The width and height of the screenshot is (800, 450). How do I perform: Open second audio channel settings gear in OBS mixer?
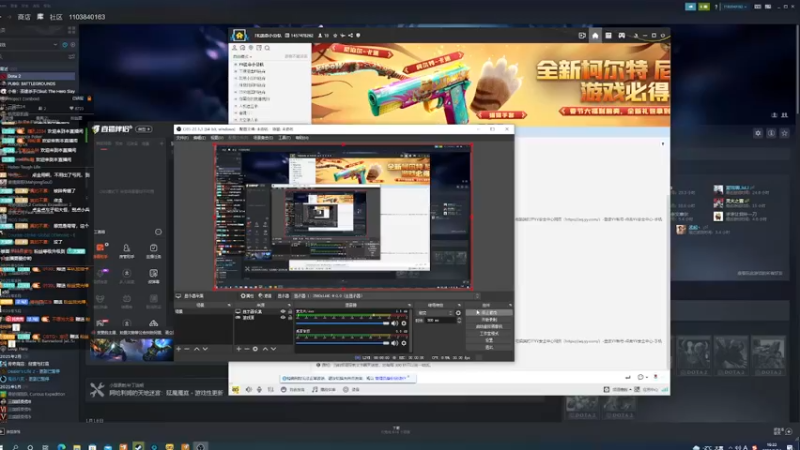pyautogui.click(x=404, y=343)
